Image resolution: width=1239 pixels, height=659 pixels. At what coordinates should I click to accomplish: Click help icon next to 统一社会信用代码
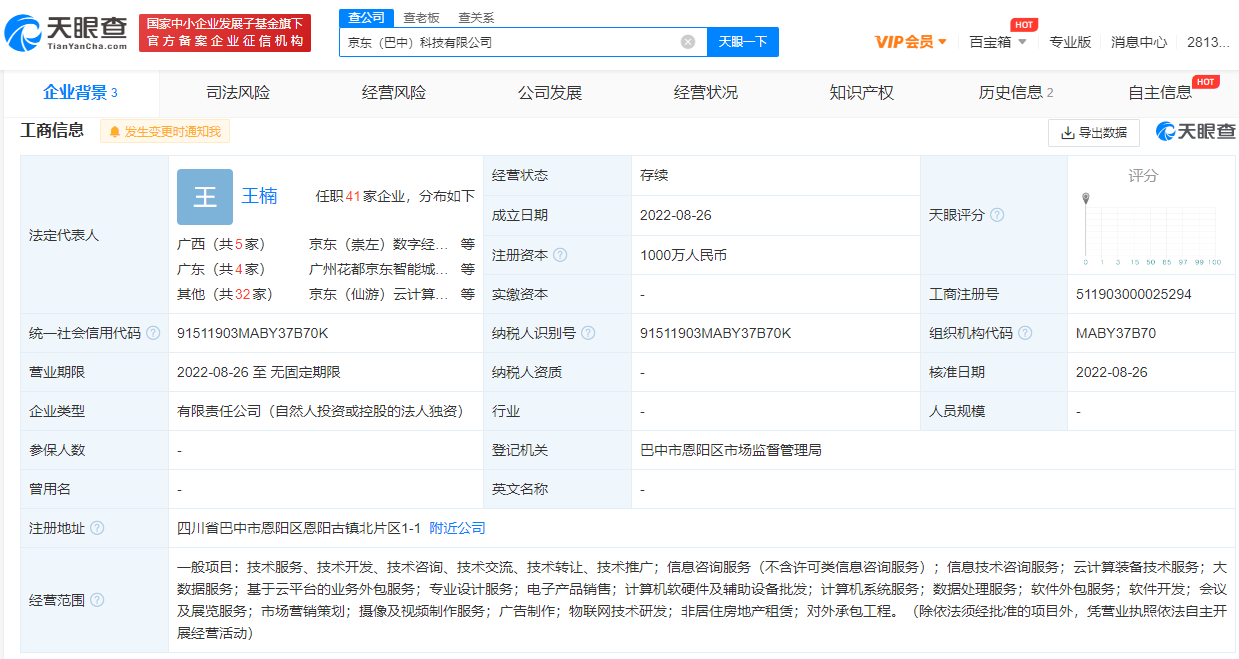153,333
